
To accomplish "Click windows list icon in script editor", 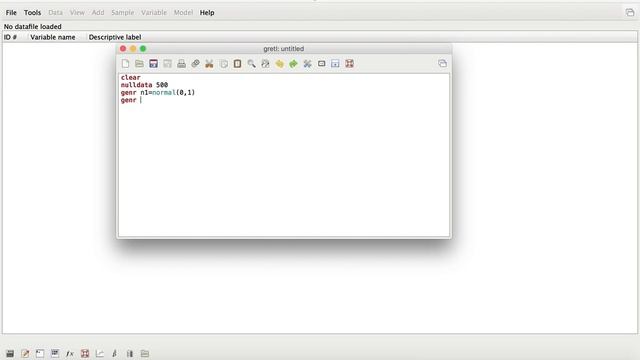I will (442, 63).
